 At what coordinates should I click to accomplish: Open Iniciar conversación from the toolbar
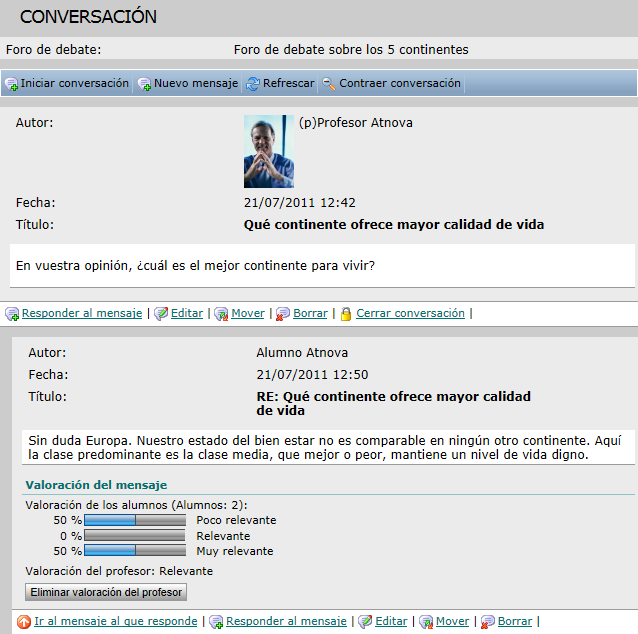coord(74,83)
